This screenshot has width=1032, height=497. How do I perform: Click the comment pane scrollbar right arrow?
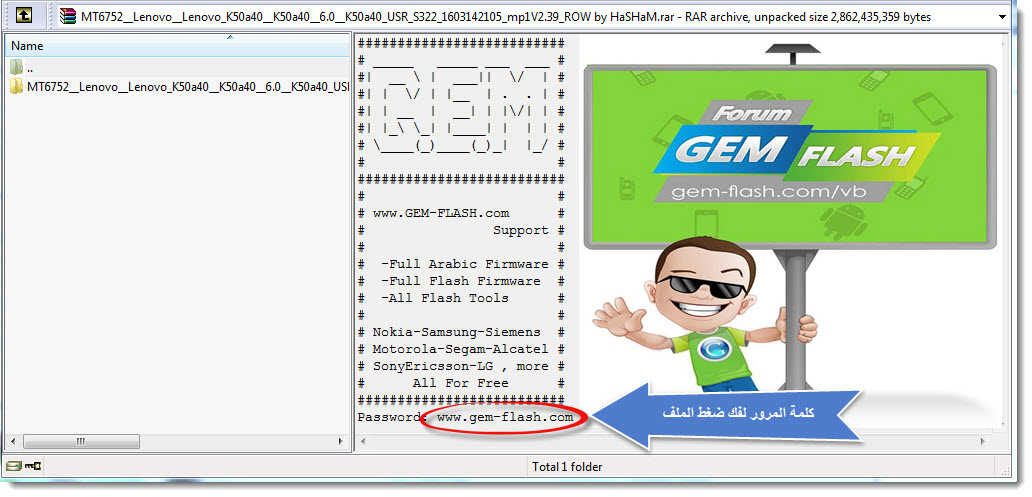pos(985,441)
